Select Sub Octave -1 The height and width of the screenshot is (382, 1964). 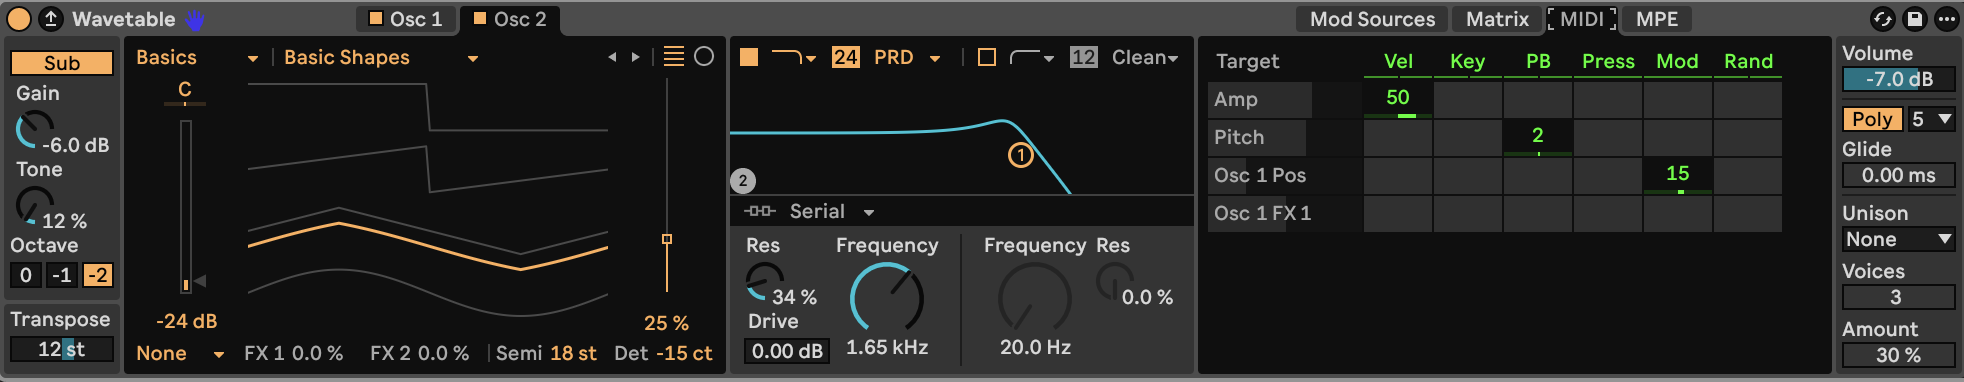click(62, 275)
